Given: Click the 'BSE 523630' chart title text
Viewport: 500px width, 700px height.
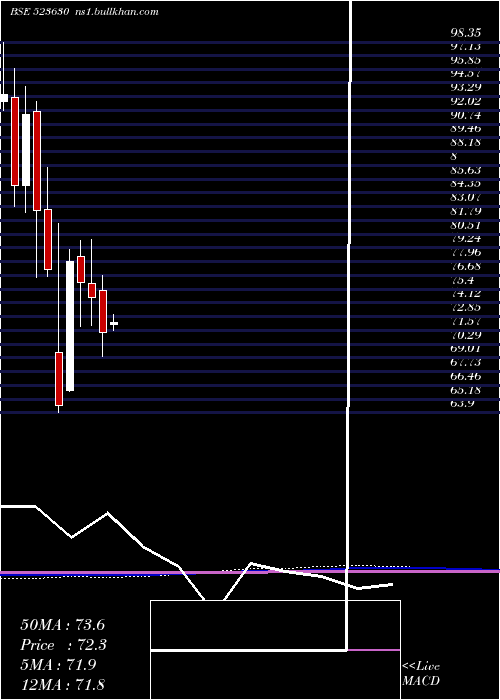Looking at the screenshot, I should tap(39, 12).
